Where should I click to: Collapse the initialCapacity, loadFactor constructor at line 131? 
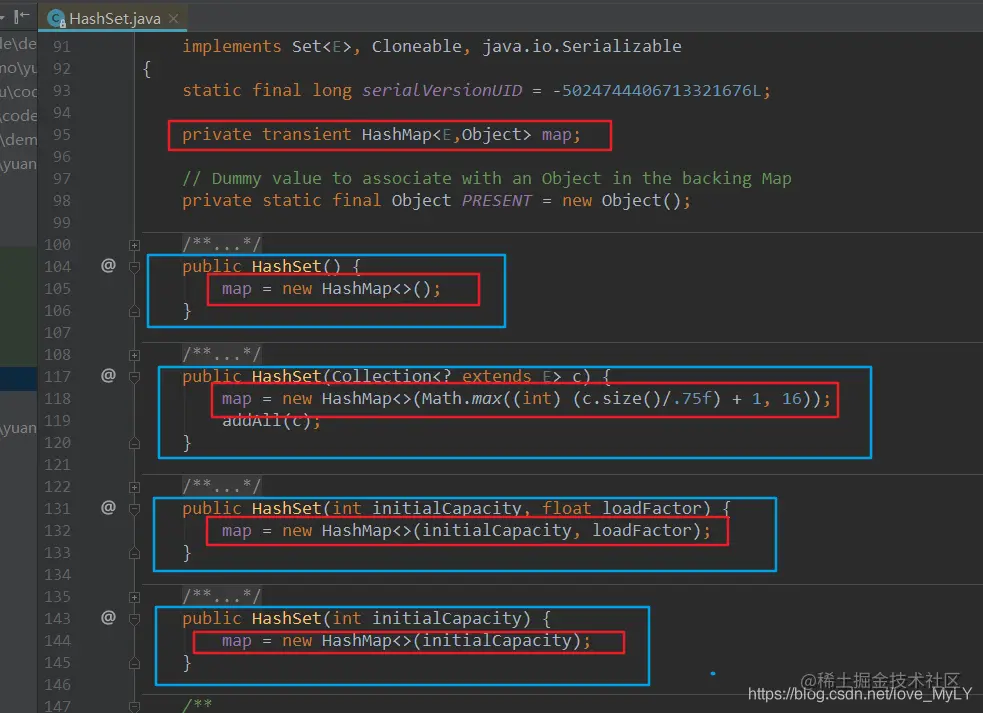134,509
